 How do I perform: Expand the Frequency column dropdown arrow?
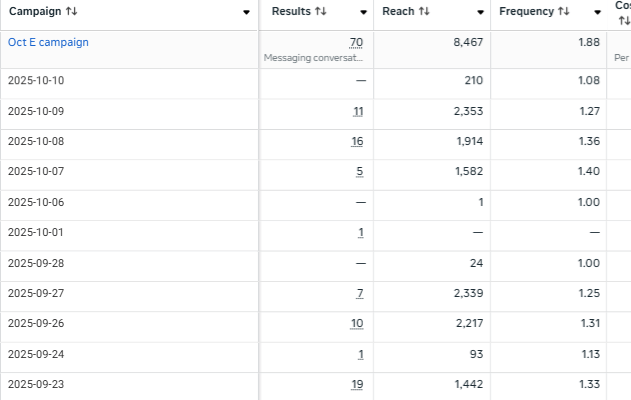click(596, 13)
